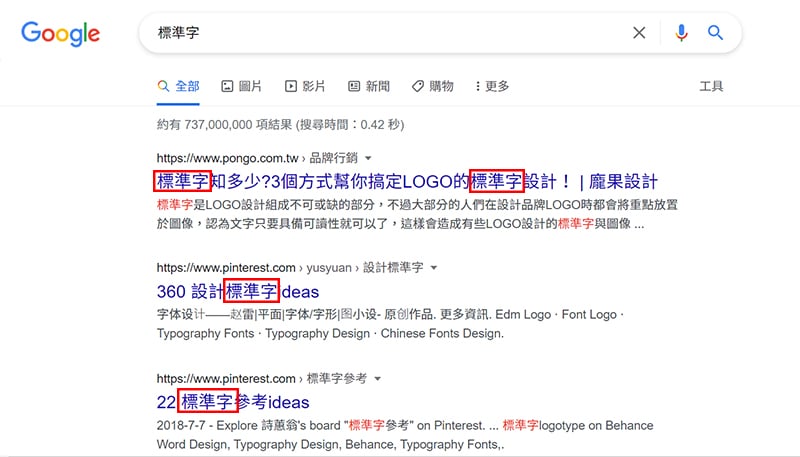Image resolution: width=800 pixels, height=457 pixels.
Task: Expand the pongo.com.tw result options arrow
Action: pyautogui.click(x=368, y=158)
